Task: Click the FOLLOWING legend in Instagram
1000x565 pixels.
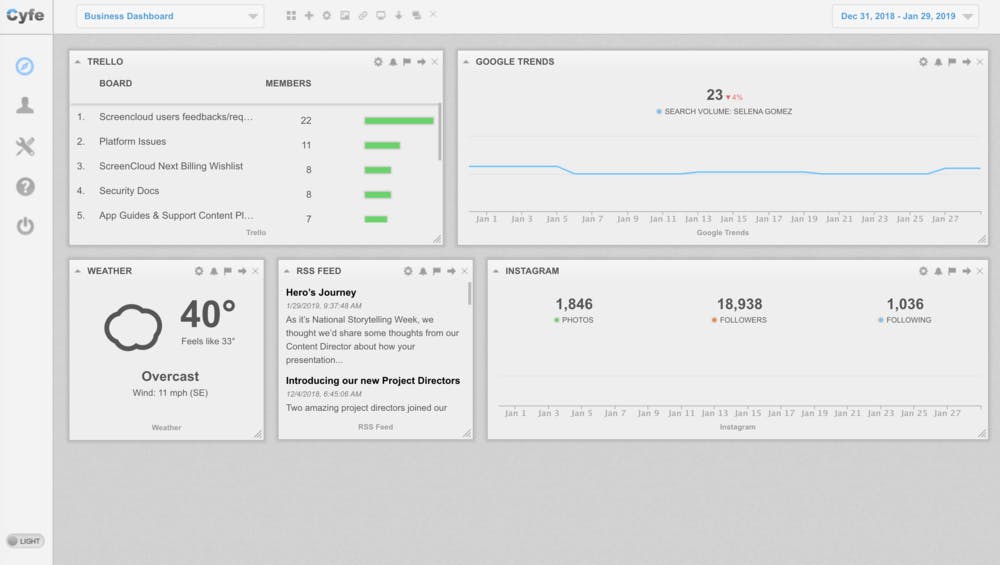Action: (904, 320)
